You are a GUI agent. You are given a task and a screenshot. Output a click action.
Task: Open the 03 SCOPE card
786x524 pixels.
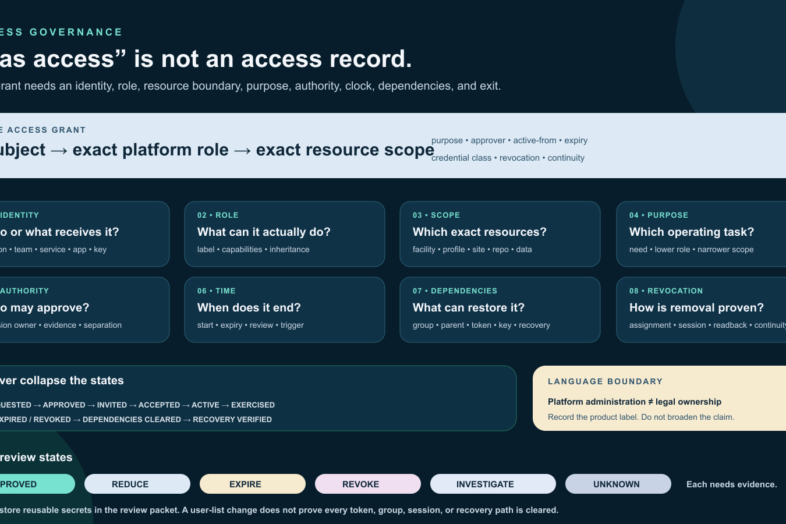click(500, 234)
